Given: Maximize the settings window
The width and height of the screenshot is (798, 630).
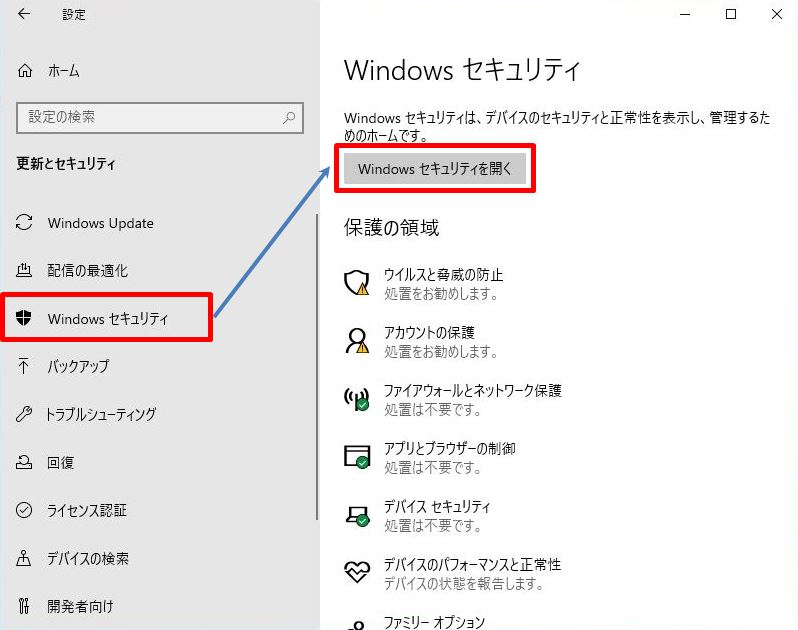Looking at the screenshot, I should click(730, 14).
